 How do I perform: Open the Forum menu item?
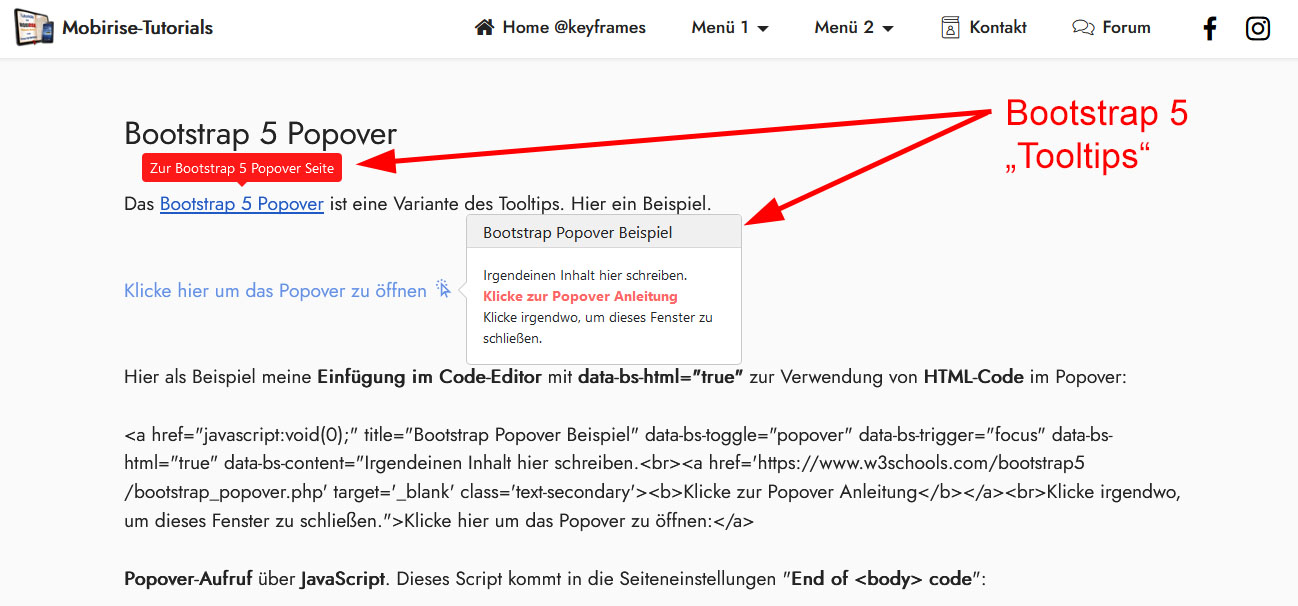pos(1126,28)
